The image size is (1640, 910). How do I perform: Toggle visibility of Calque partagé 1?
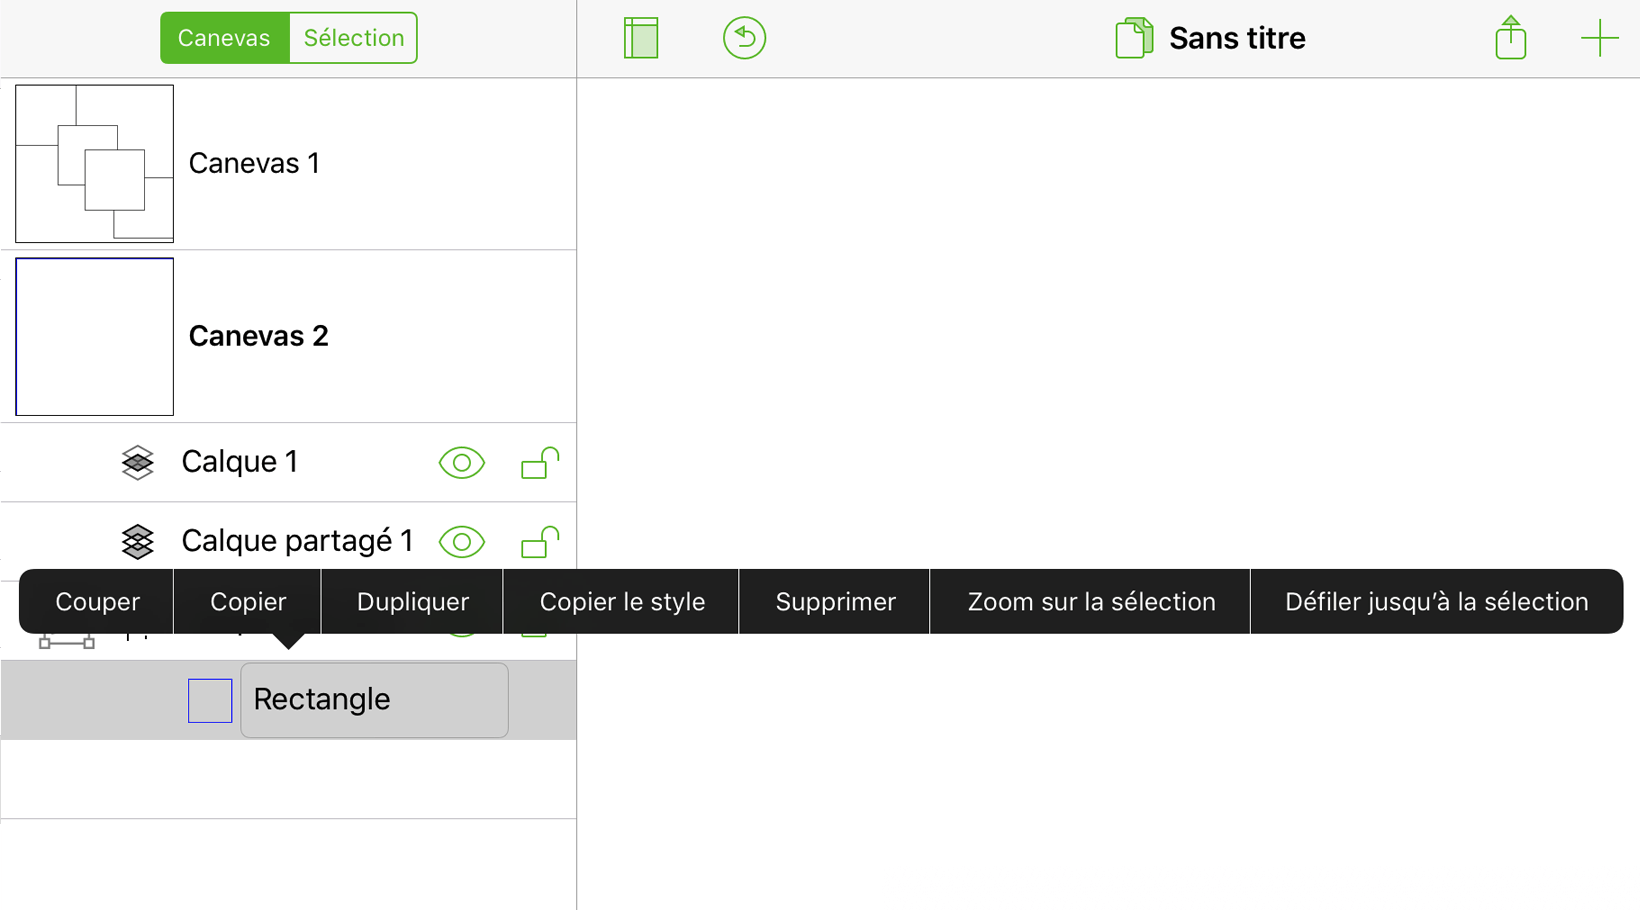coord(462,542)
